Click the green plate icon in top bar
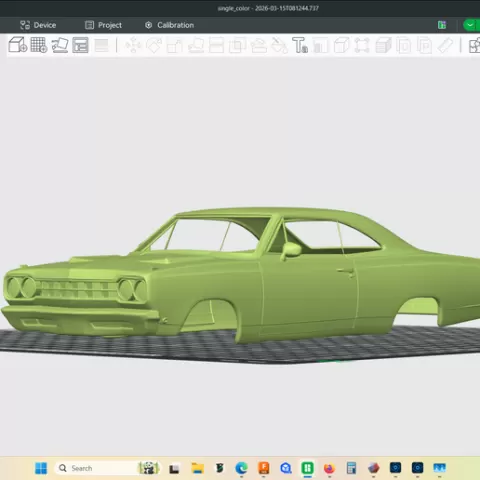 [x=442, y=25]
